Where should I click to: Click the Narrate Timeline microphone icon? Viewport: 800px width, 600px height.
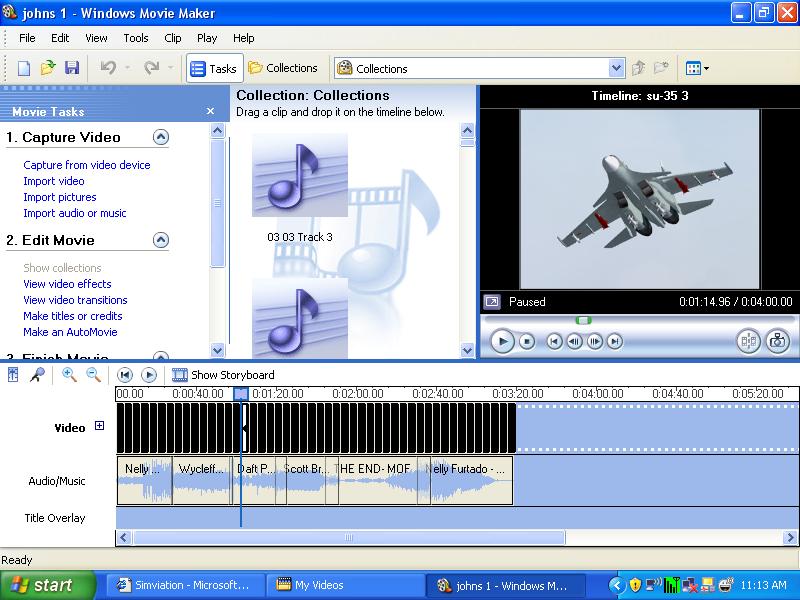tap(37, 375)
